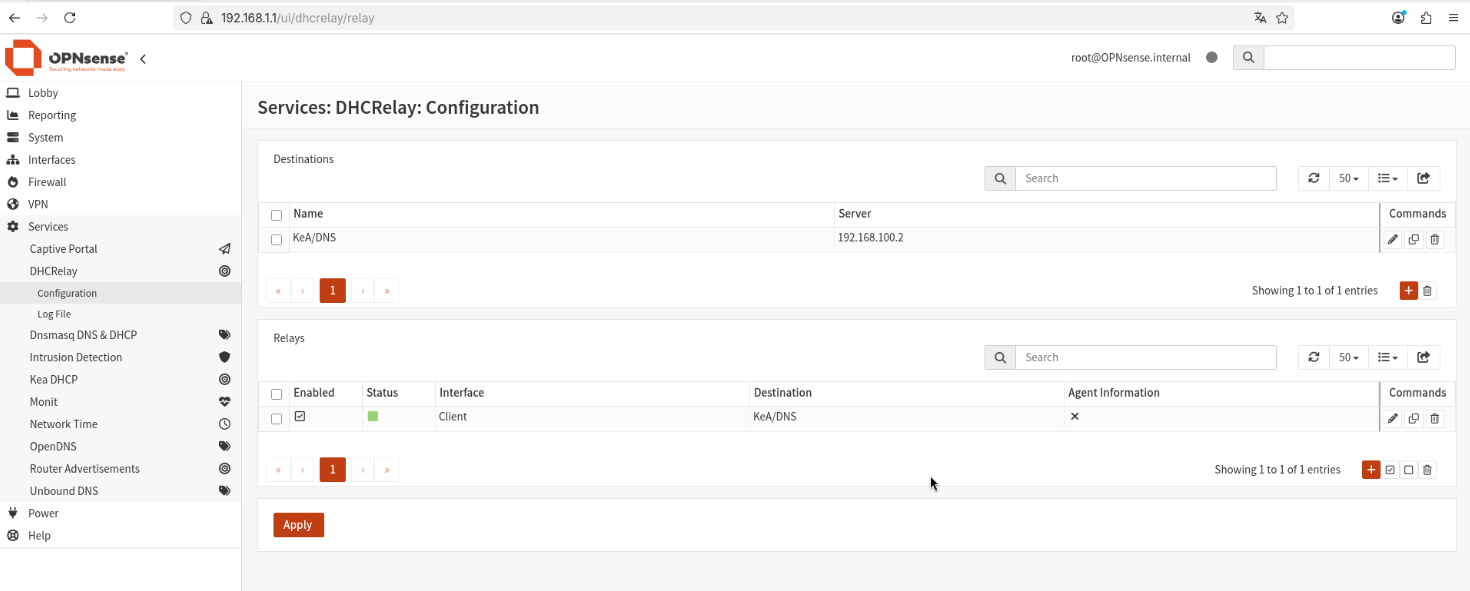The width and height of the screenshot is (1470, 591).
Task: Refresh the Destinations table
Action: [x=1314, y=178]
